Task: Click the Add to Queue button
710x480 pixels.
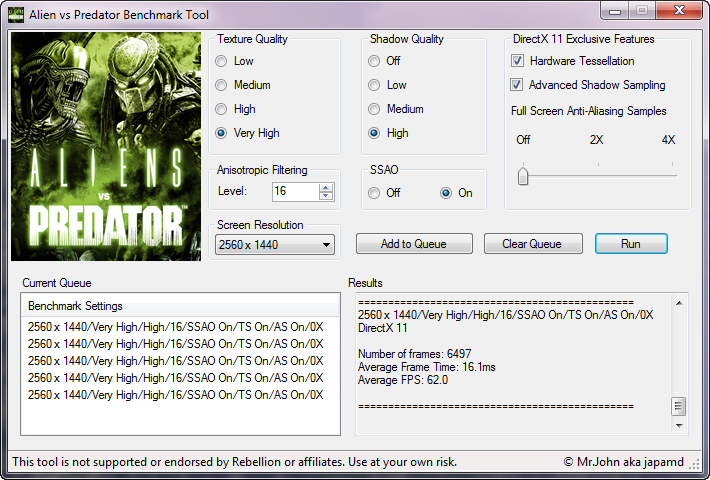Action: point(414,244)
